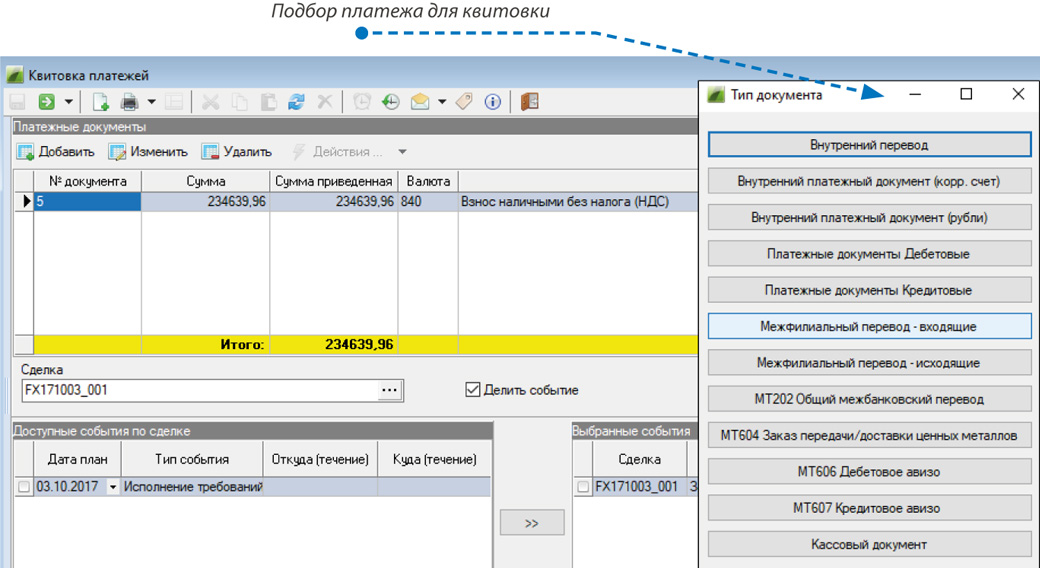Expand the date dropdown for 03.10.2017

(x=112, y=487)
